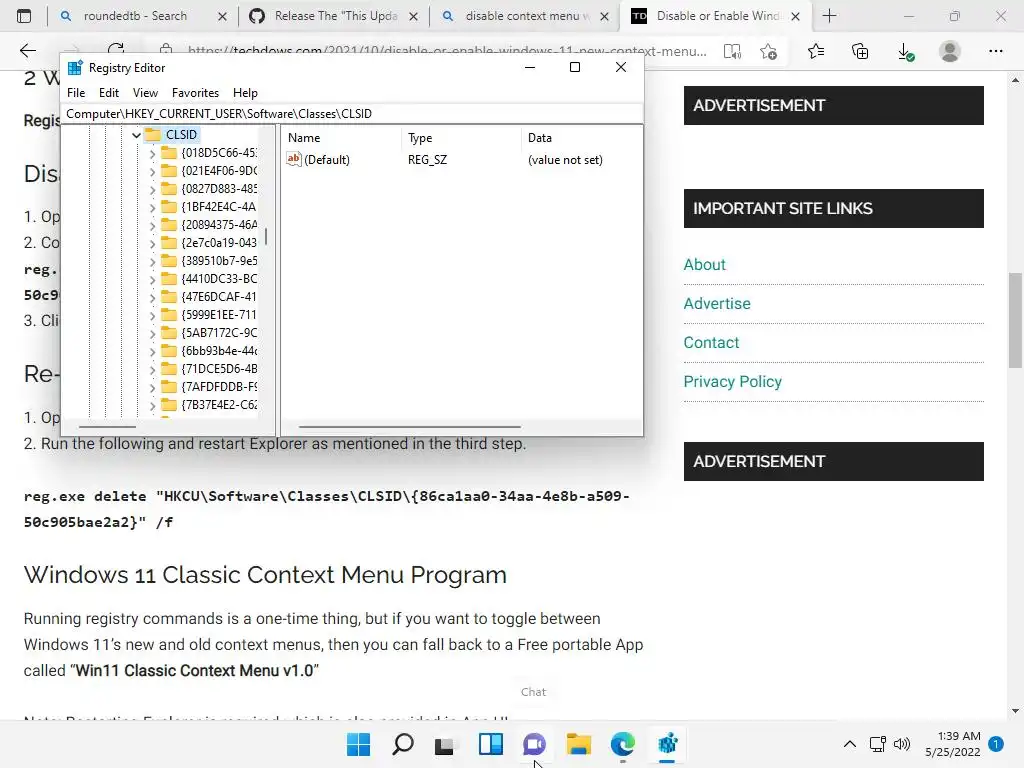This screenshot has width=1024, height=768.
Task: Open Widgets panel from taskbar
Action: [490, 744]
